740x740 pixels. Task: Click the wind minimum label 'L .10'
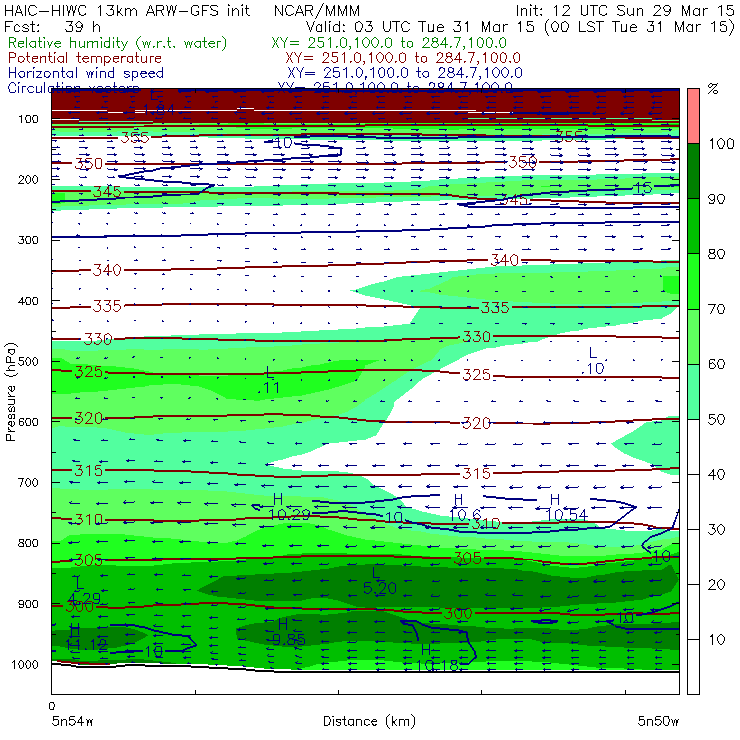[x=593, y=361]
